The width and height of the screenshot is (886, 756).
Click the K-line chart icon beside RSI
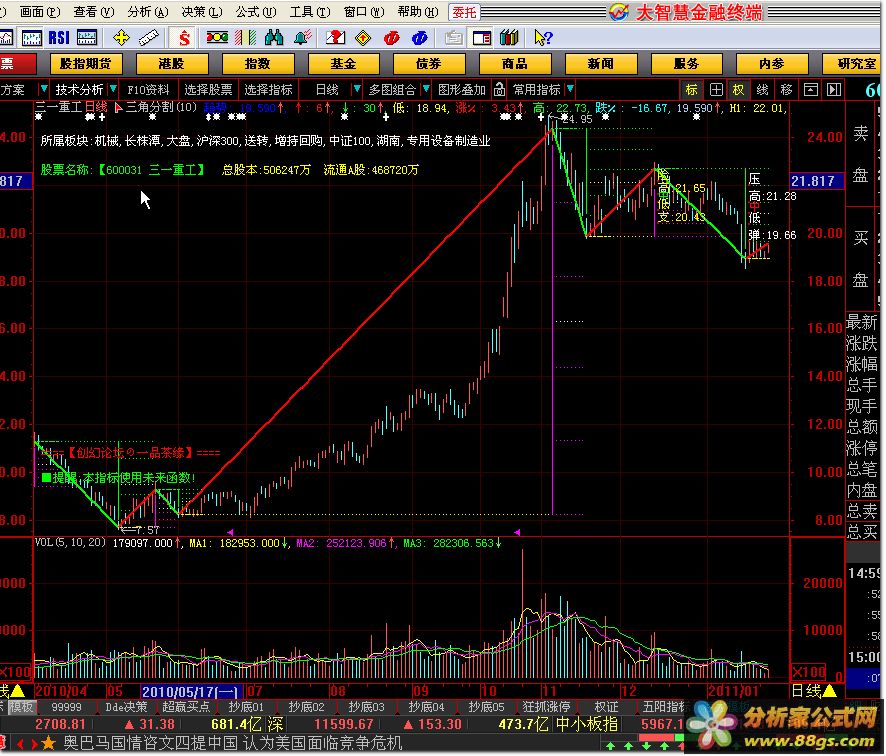click(32, 38)
